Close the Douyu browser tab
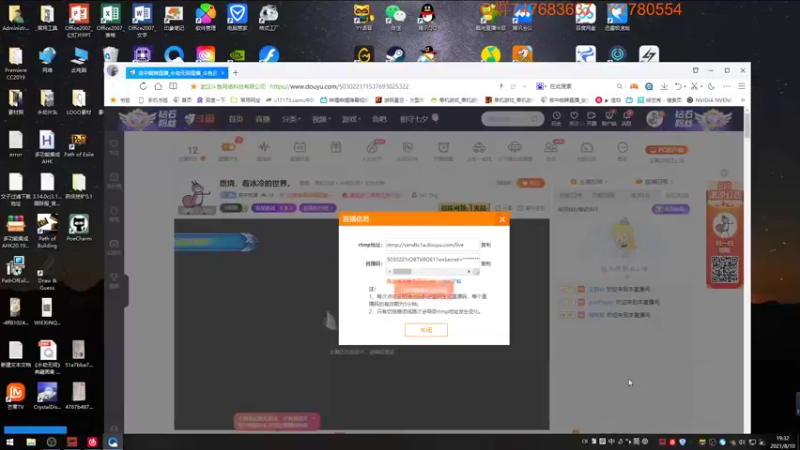Image resolution: width=800 pixels, height=450 pixels. pyautogui.click(x=223, y=73)
